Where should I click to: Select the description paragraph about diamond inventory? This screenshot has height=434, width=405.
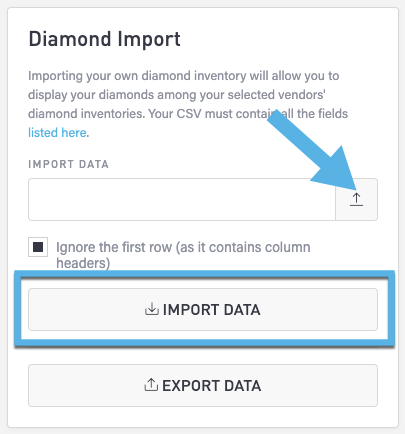pyautogui.click(x=188, y=104)
